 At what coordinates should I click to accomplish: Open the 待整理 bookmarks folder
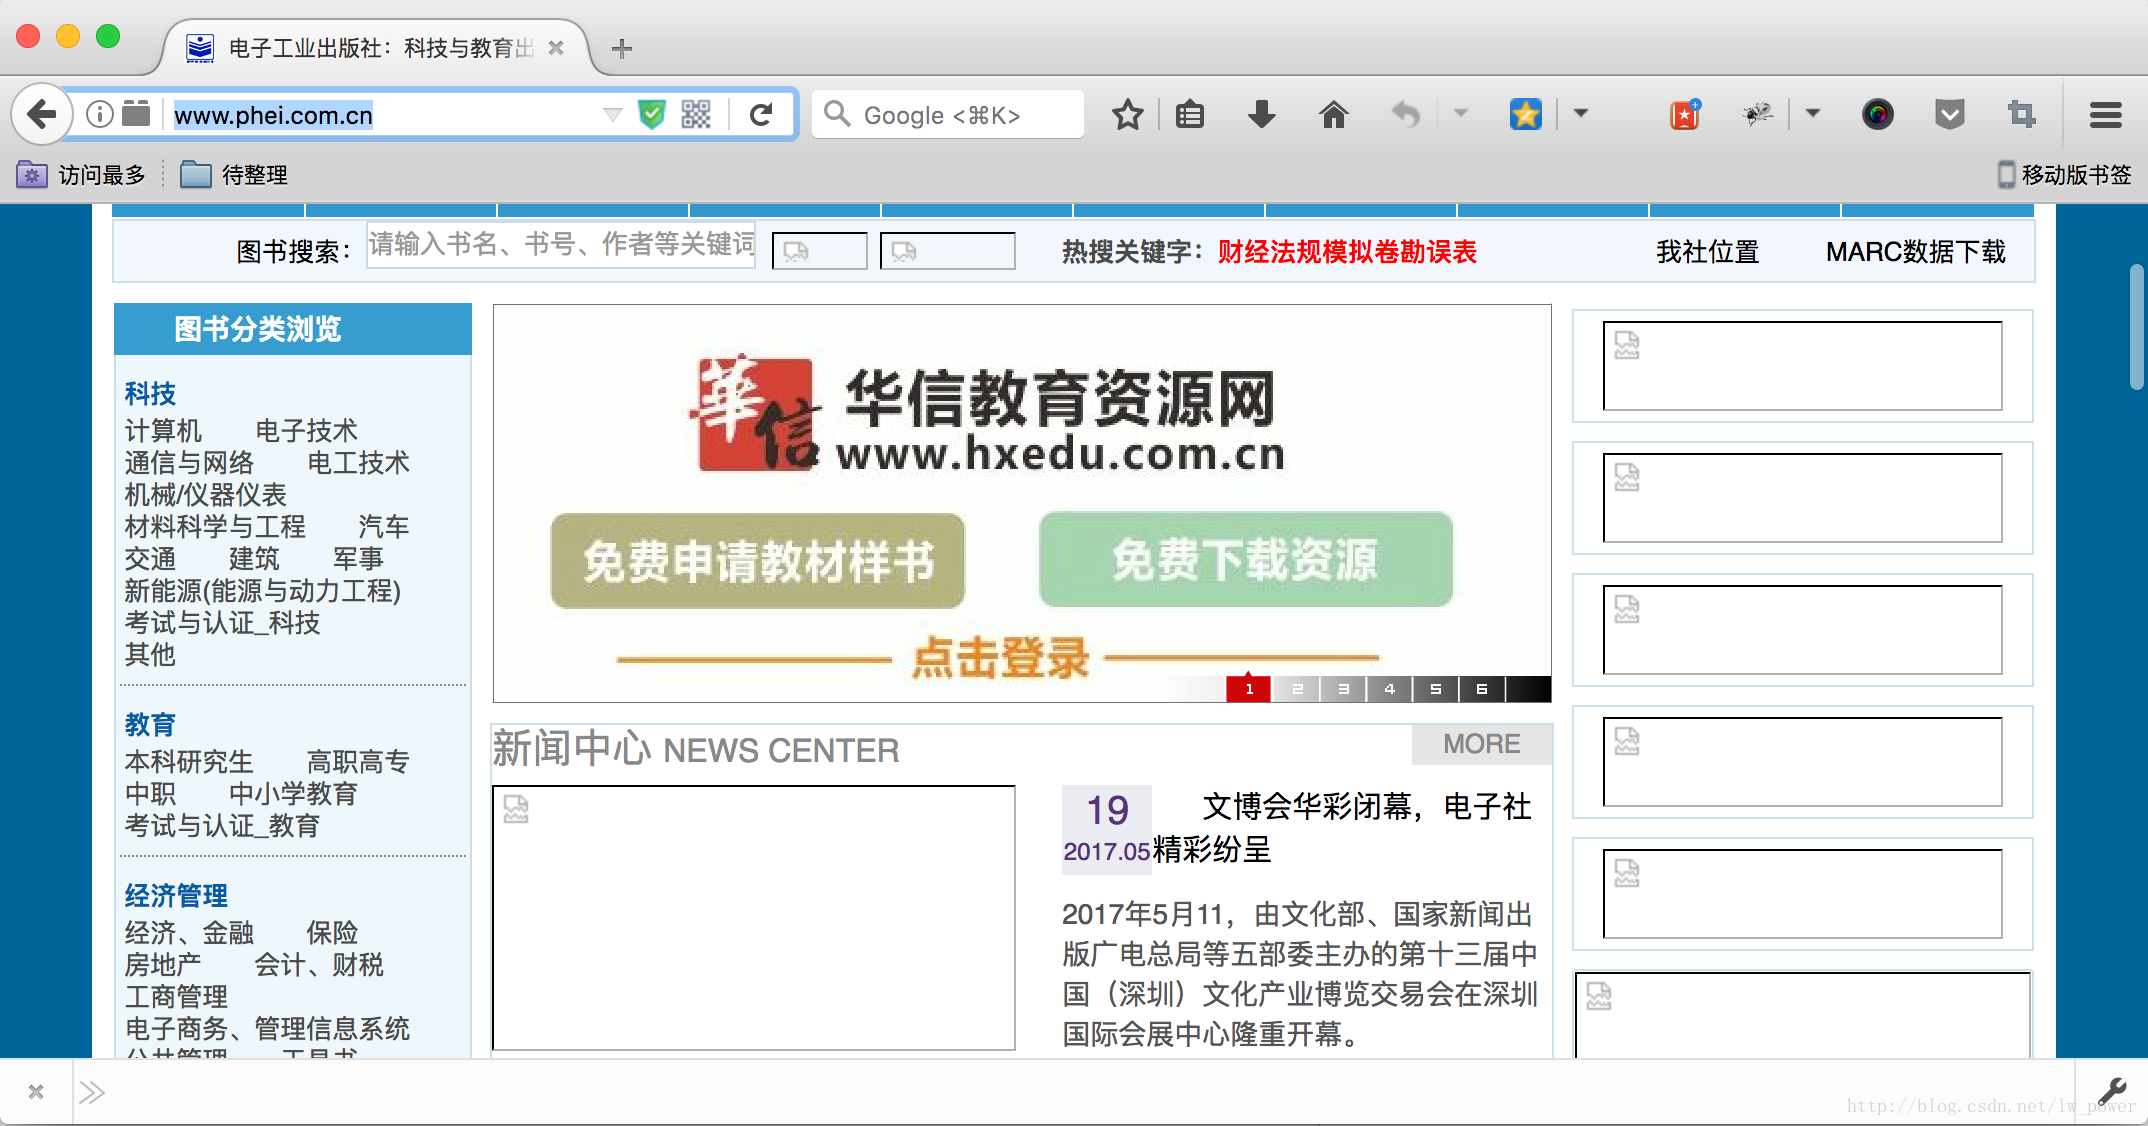[234, 175]
